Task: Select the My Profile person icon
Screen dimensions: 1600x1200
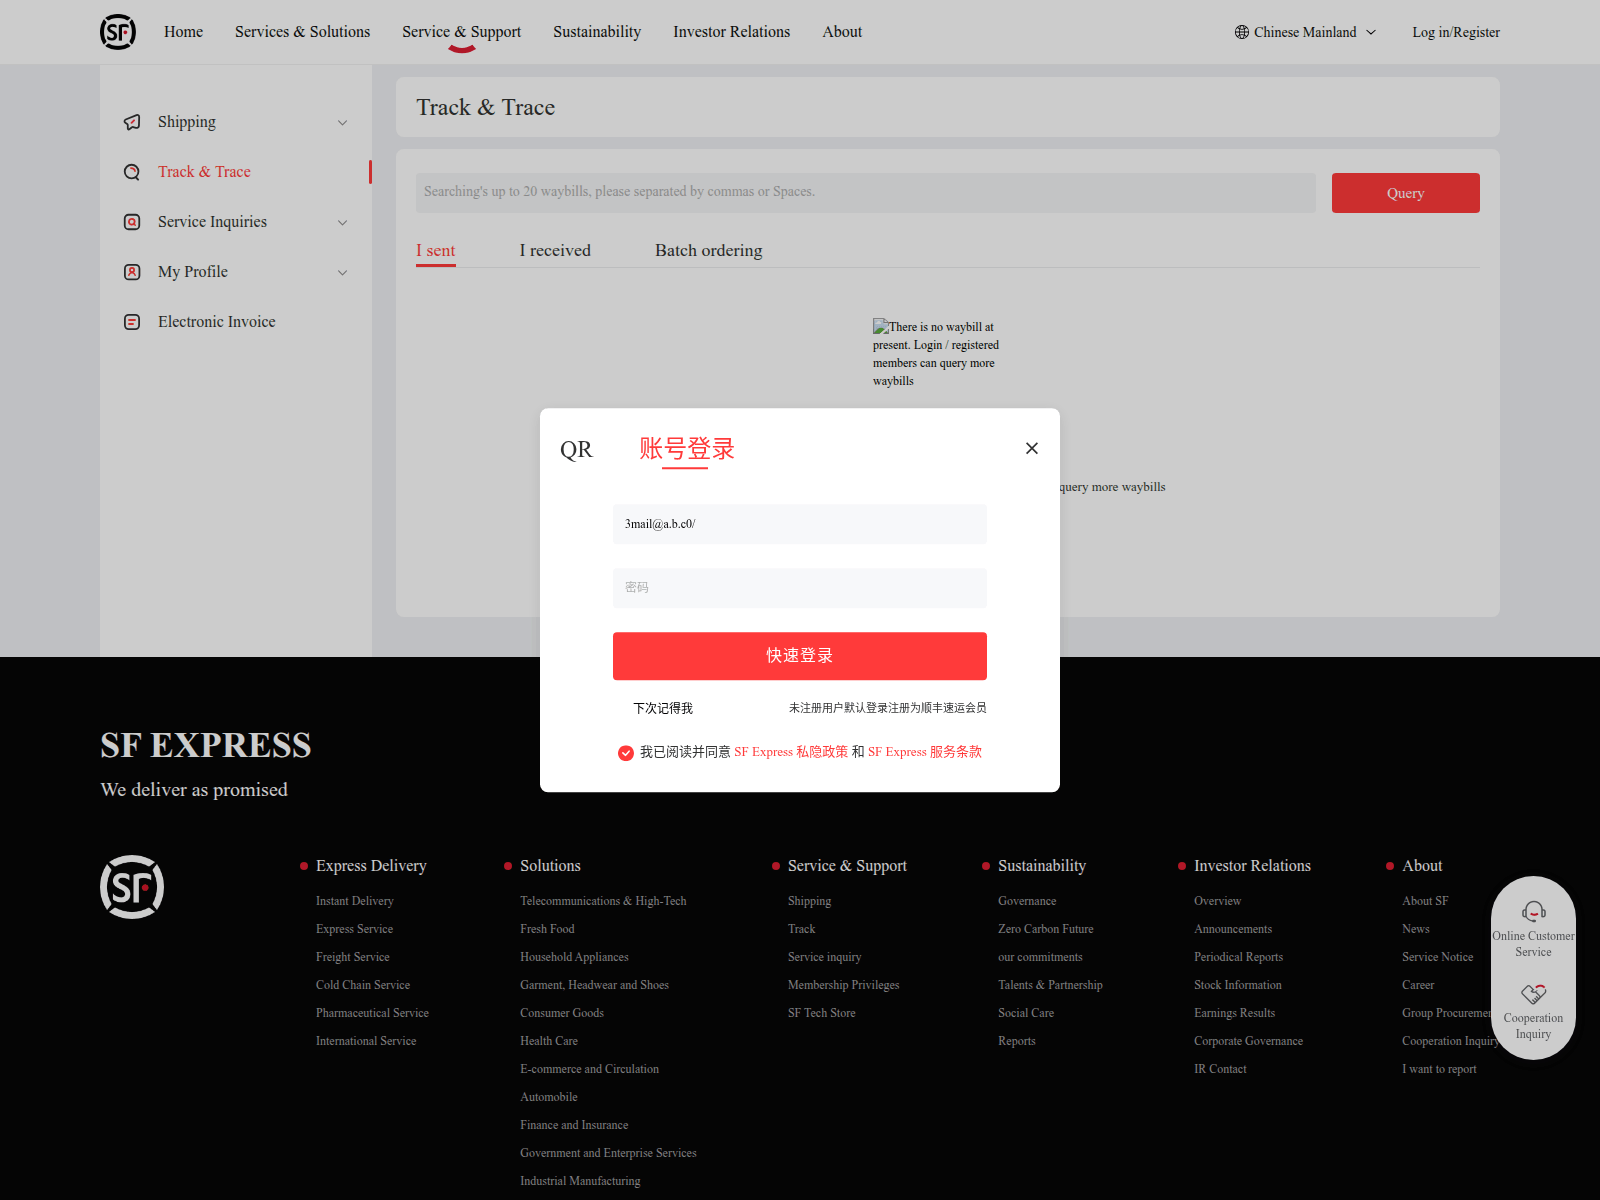Action: coord(132,271)
